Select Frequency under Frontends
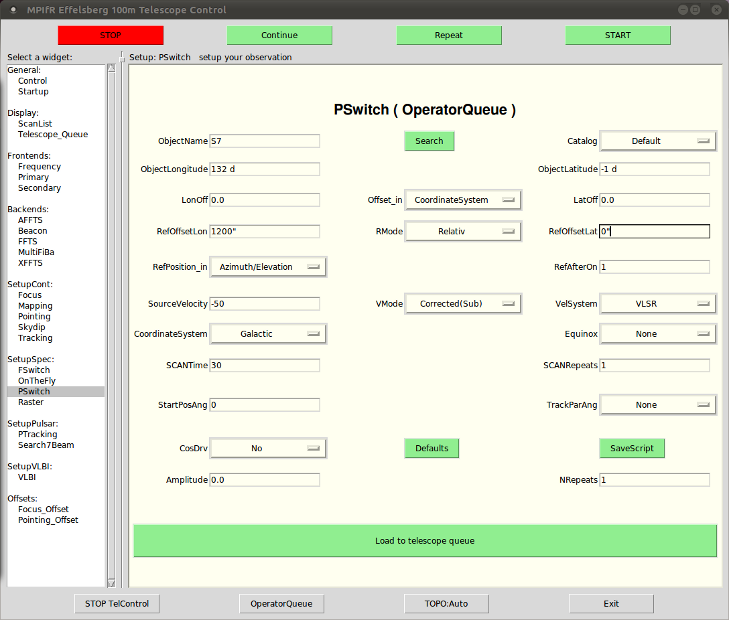 (x=40, y=166)
